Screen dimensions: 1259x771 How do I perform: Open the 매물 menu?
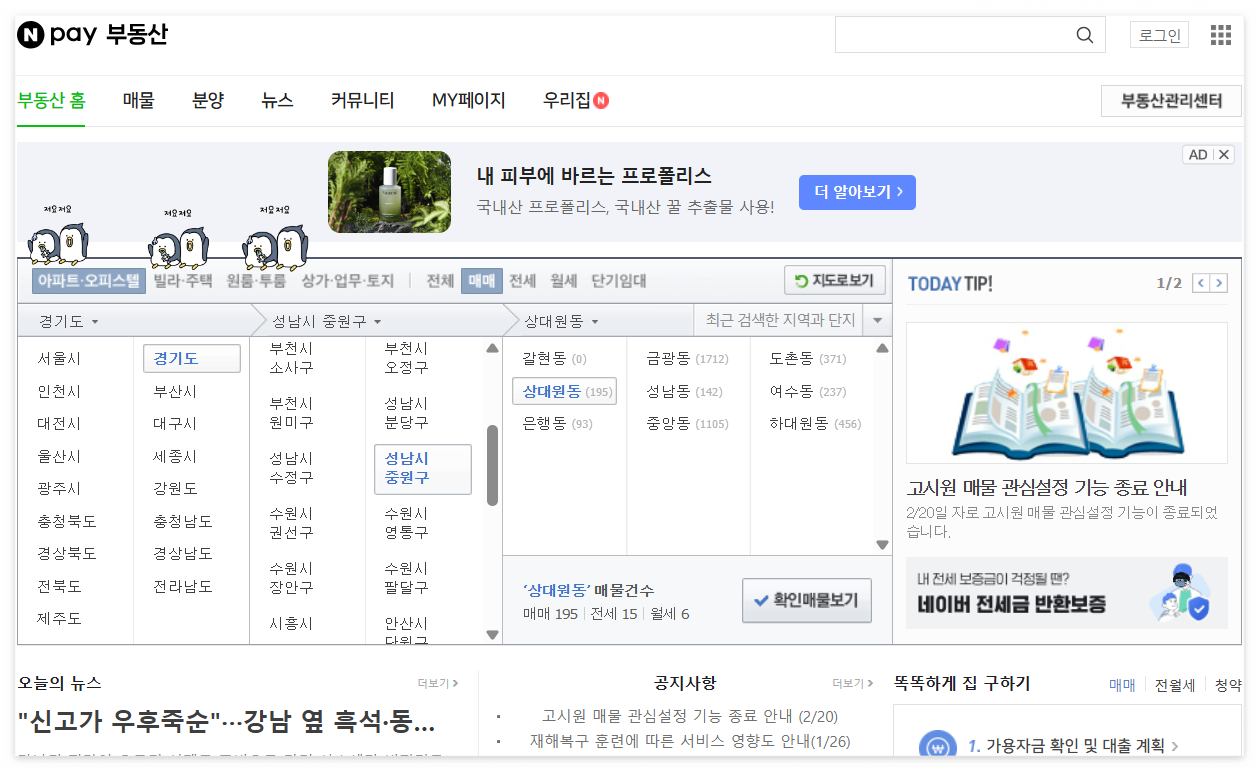[139, 100]
